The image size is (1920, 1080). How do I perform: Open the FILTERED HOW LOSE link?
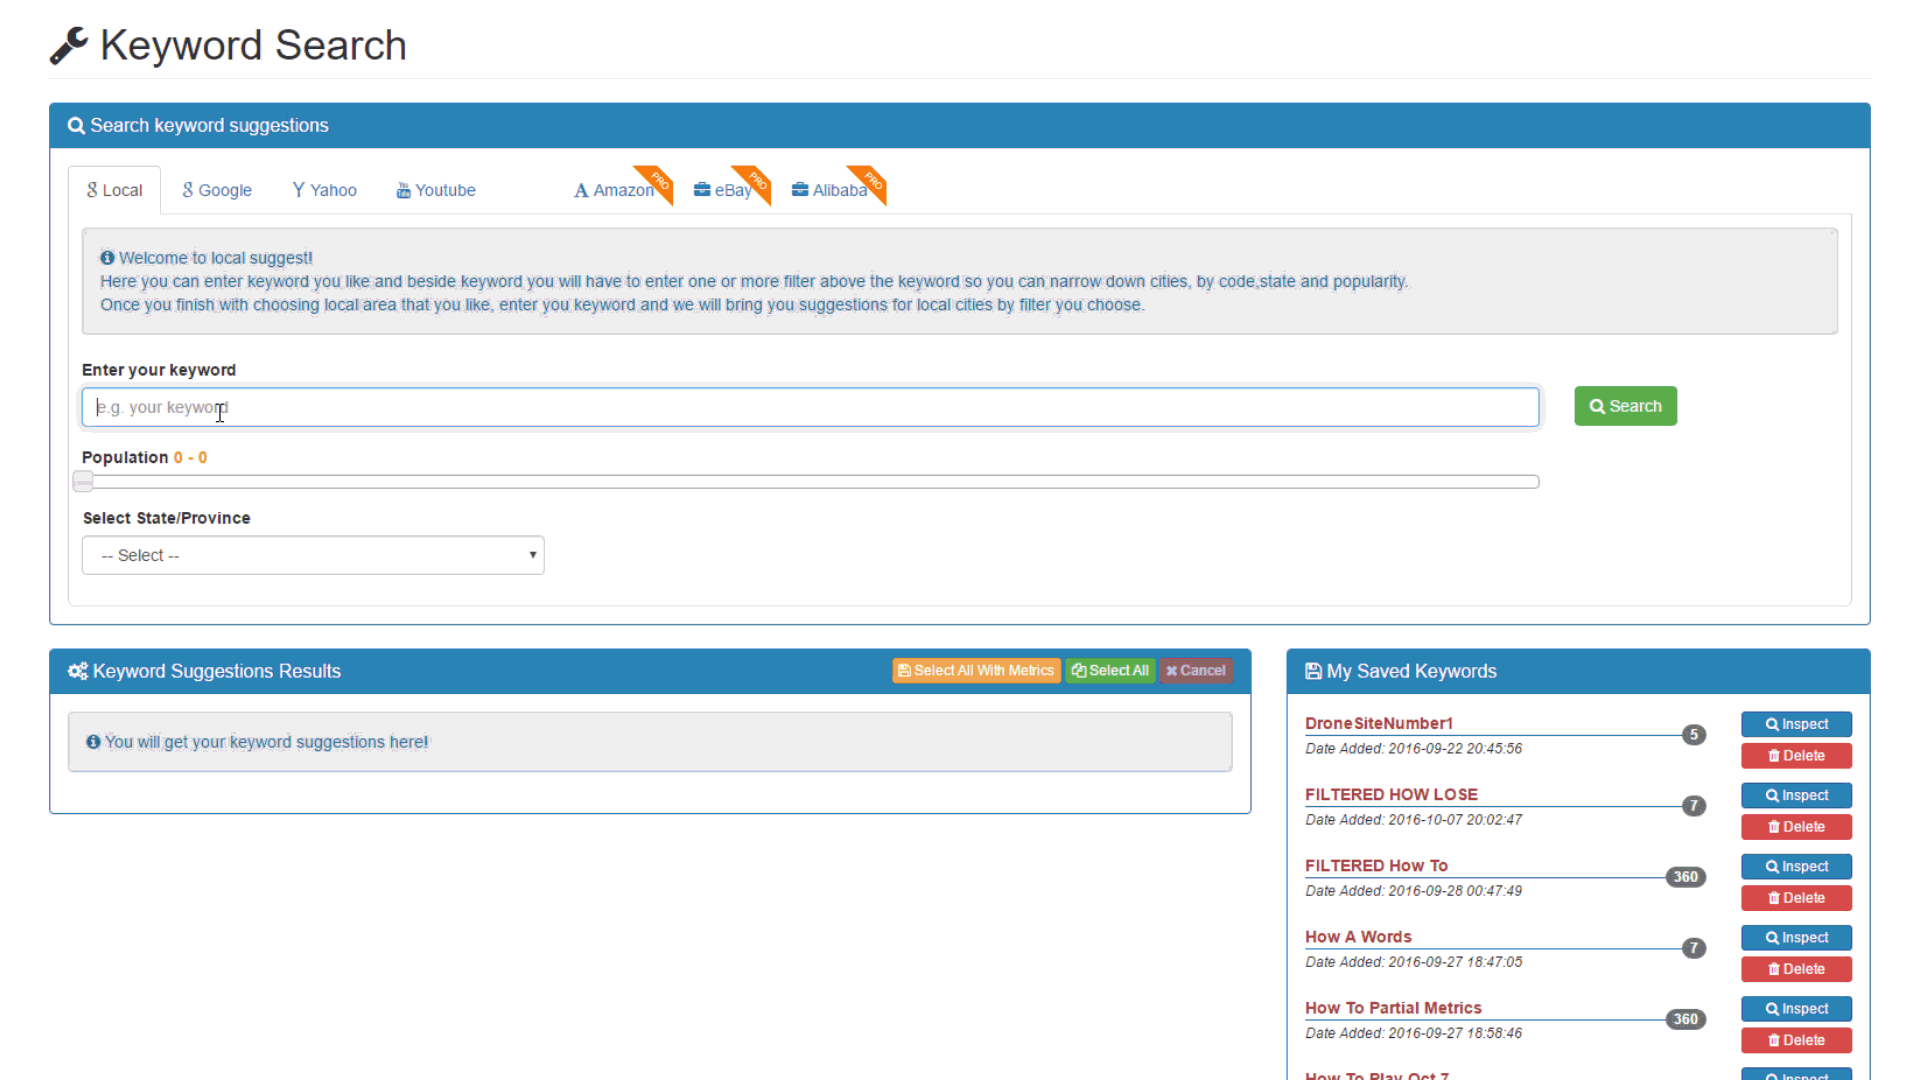[1391, 794]
